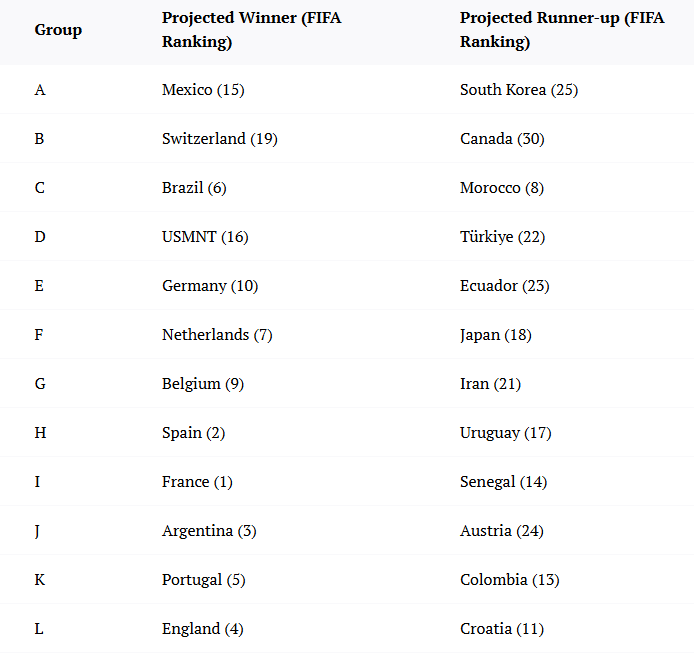Select Uruguay (17) runner-up cell
Viewport: 694px width, 660px height.
506,433
